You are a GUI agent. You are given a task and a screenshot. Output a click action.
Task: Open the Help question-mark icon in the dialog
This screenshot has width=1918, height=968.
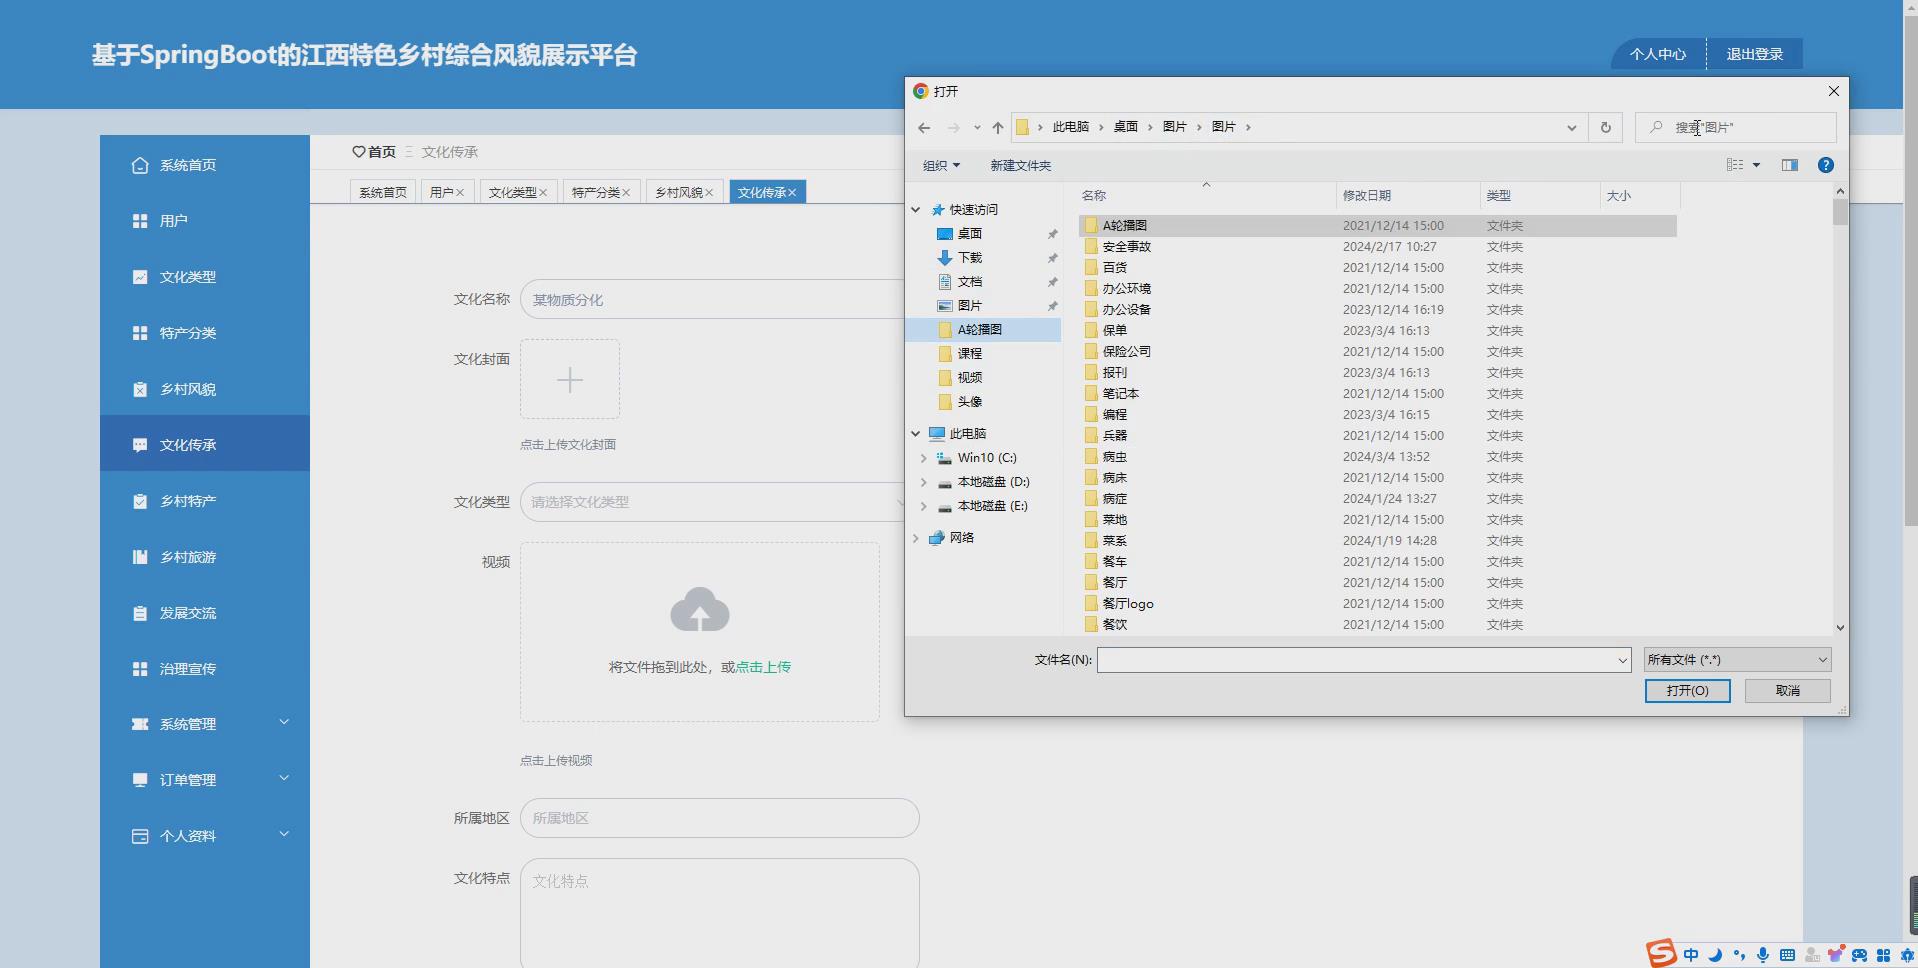point(1826,165)
